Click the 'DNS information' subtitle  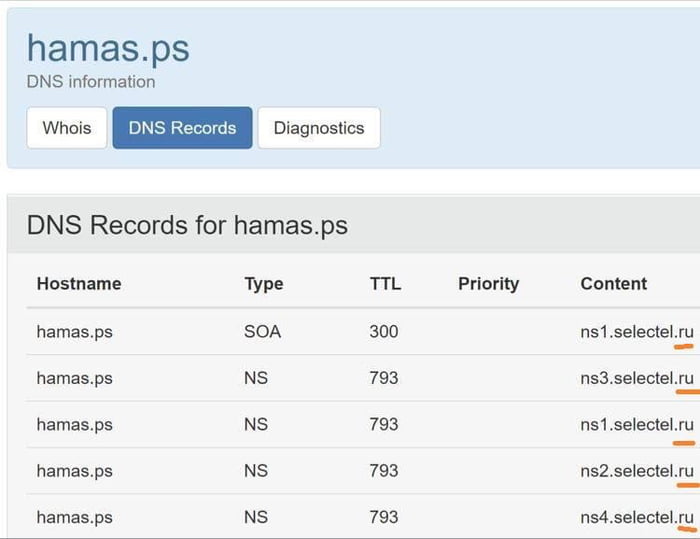point(91,82)
